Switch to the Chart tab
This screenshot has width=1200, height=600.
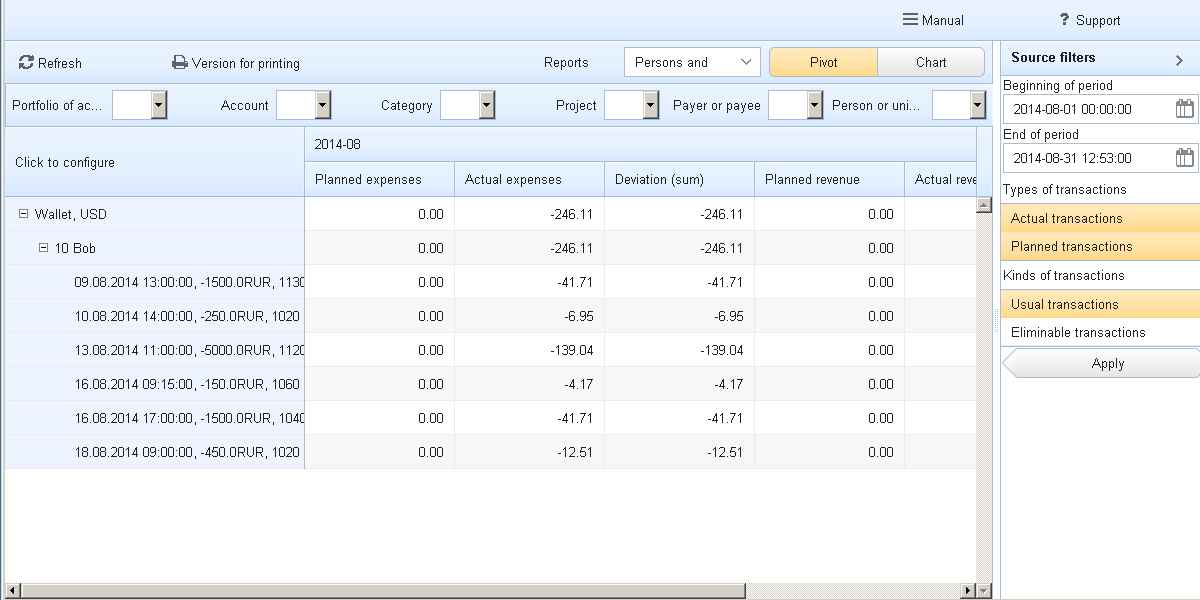930,62
